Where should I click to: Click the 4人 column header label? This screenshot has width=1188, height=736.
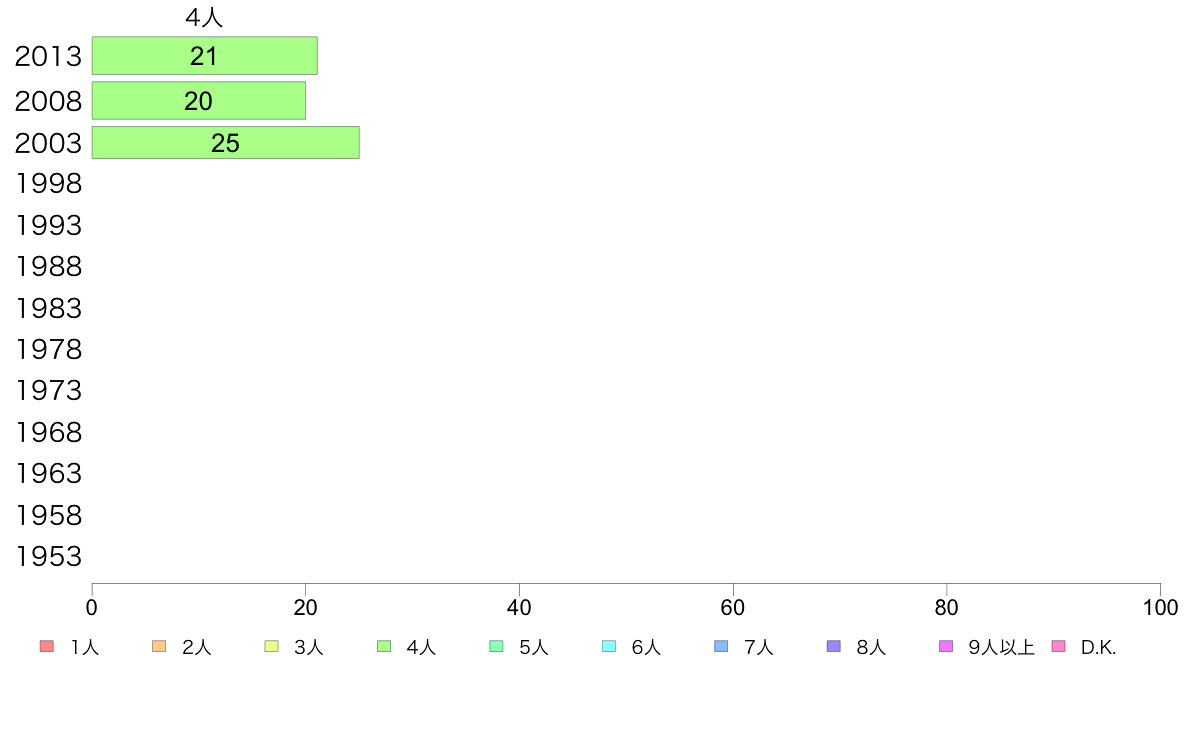(x=204, y=17)
